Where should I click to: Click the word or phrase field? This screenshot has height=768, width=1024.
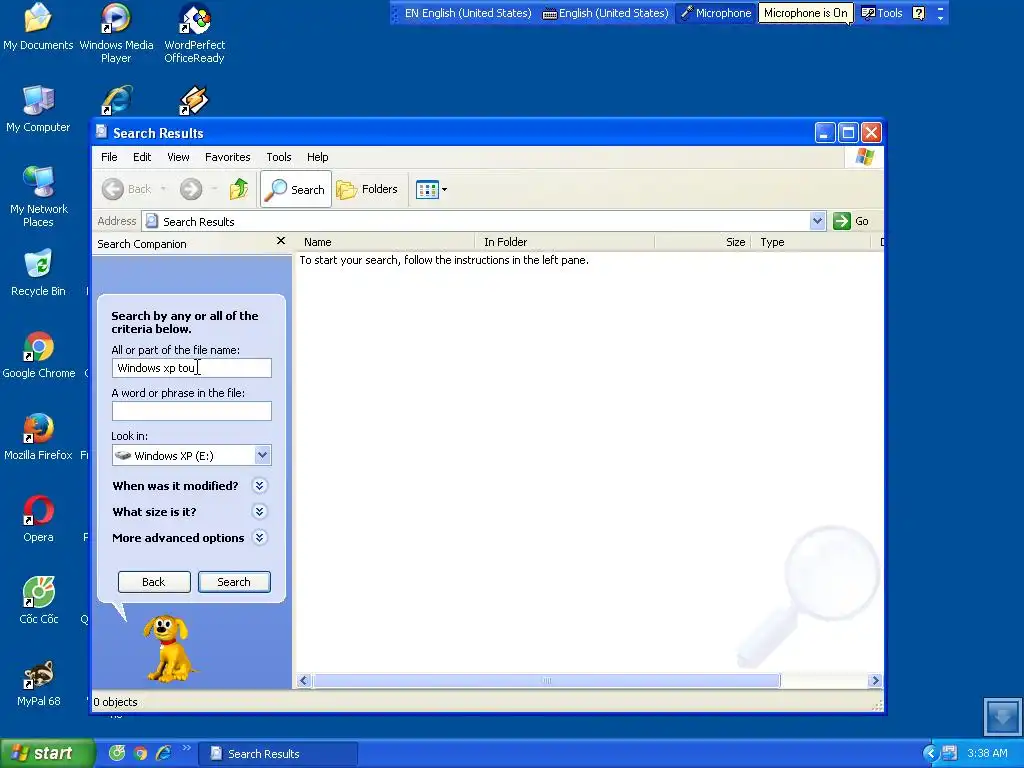[191, 411]
